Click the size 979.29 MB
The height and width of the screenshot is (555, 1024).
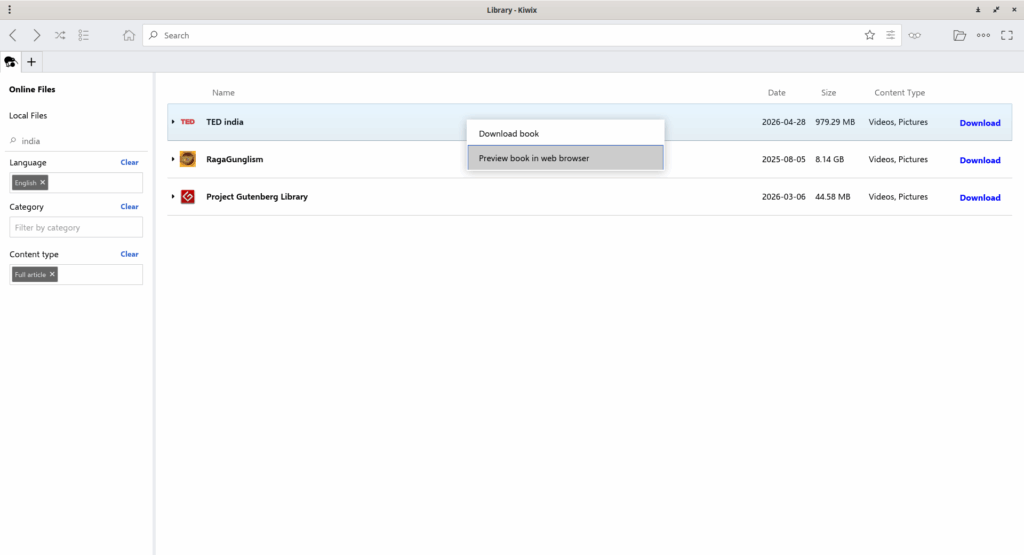(835, 122)
